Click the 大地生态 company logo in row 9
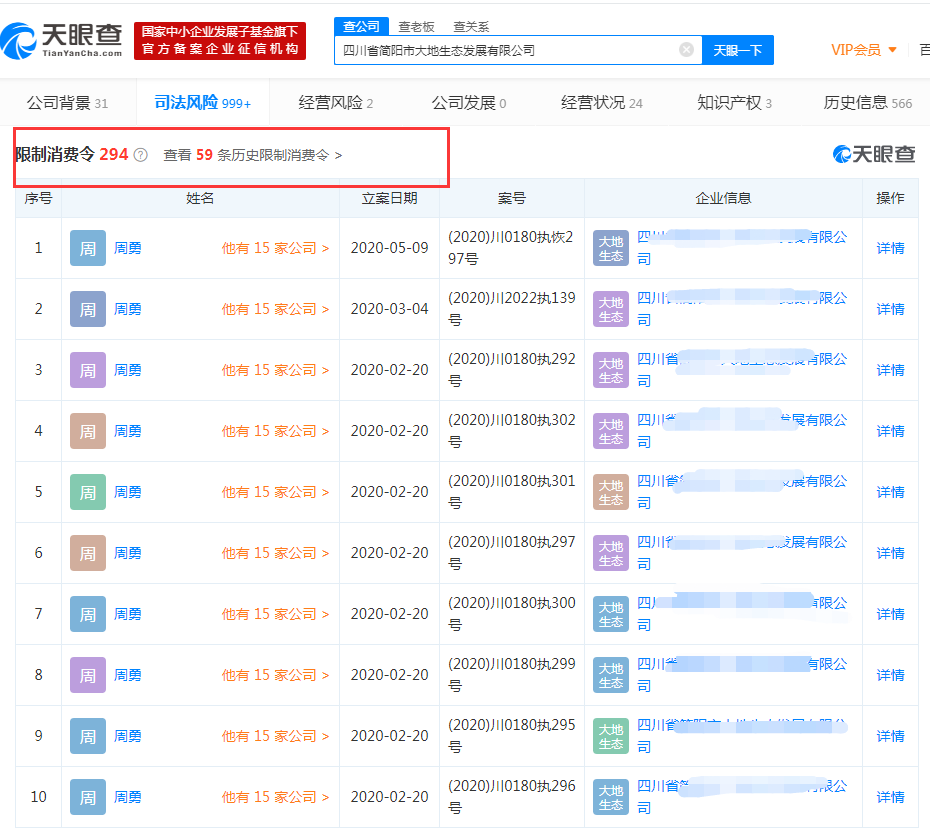This screenshot has height=831, width=930. (x=611, y=736)
